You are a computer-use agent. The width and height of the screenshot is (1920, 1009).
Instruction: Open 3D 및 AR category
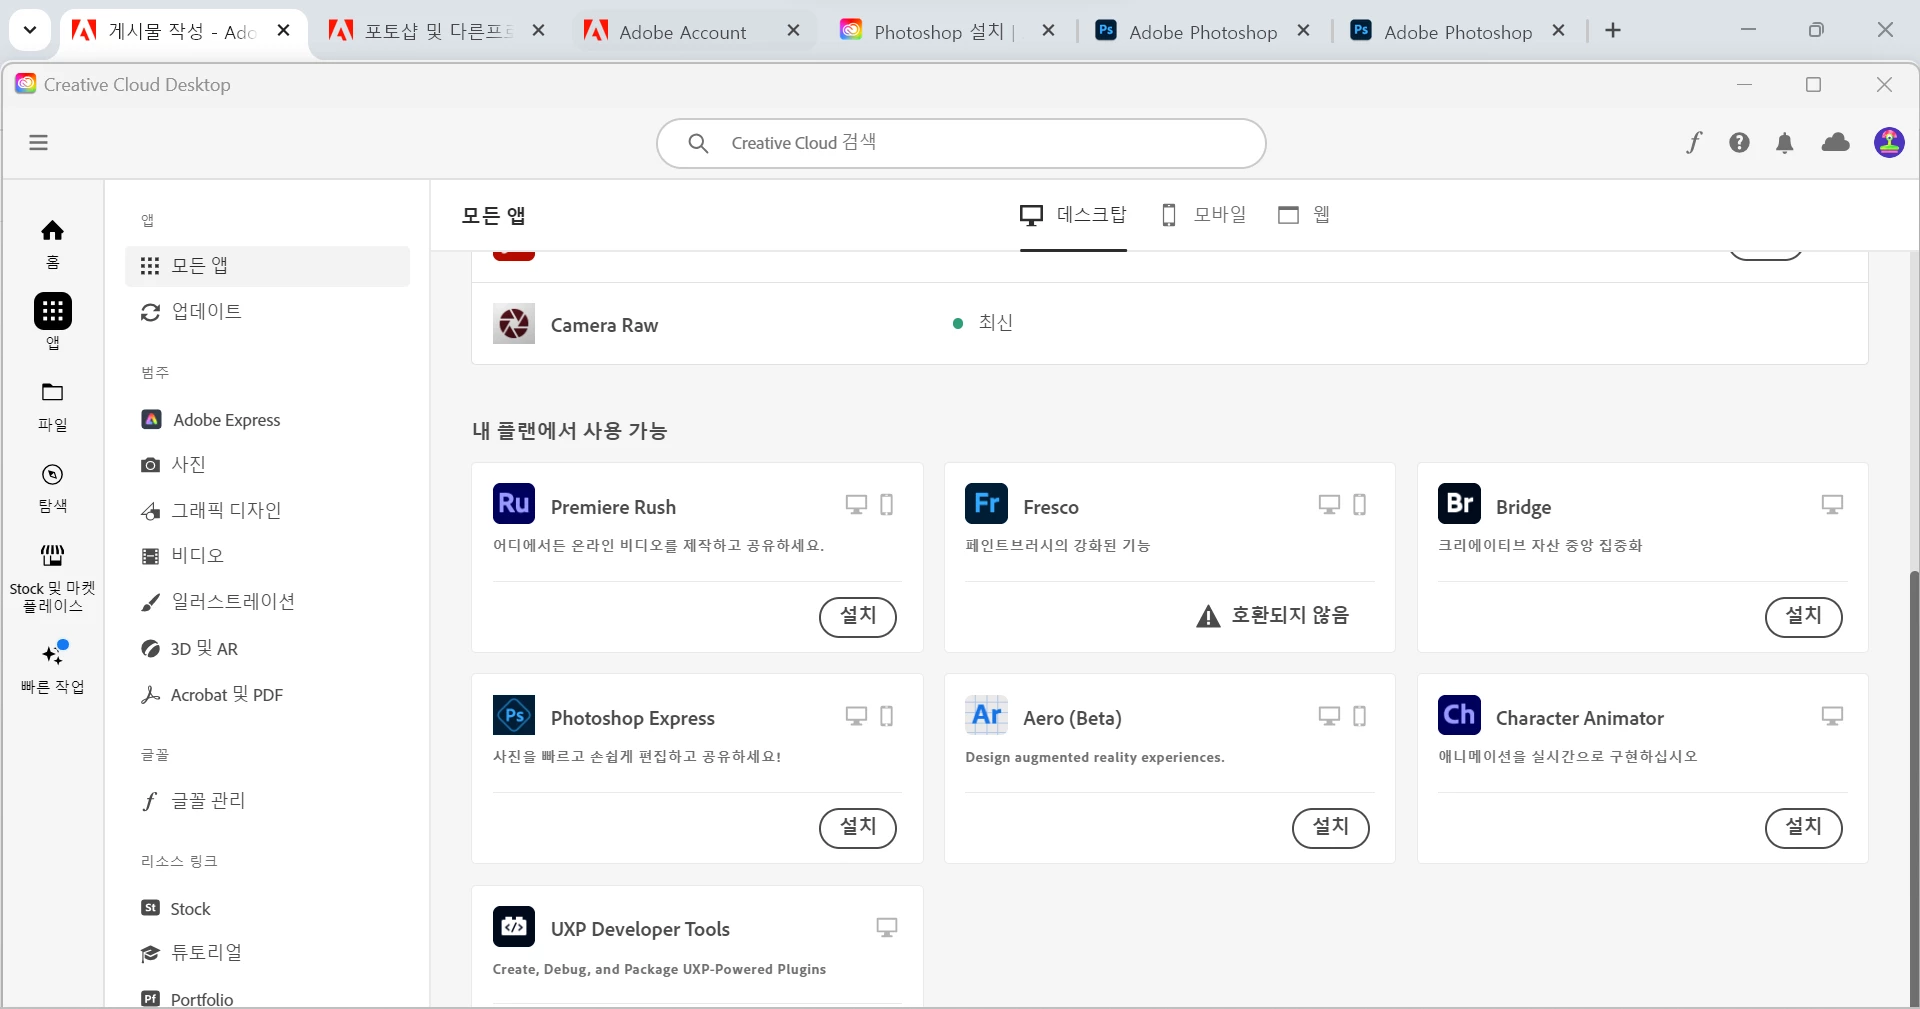pyautogui.click(x=268, y=649)
